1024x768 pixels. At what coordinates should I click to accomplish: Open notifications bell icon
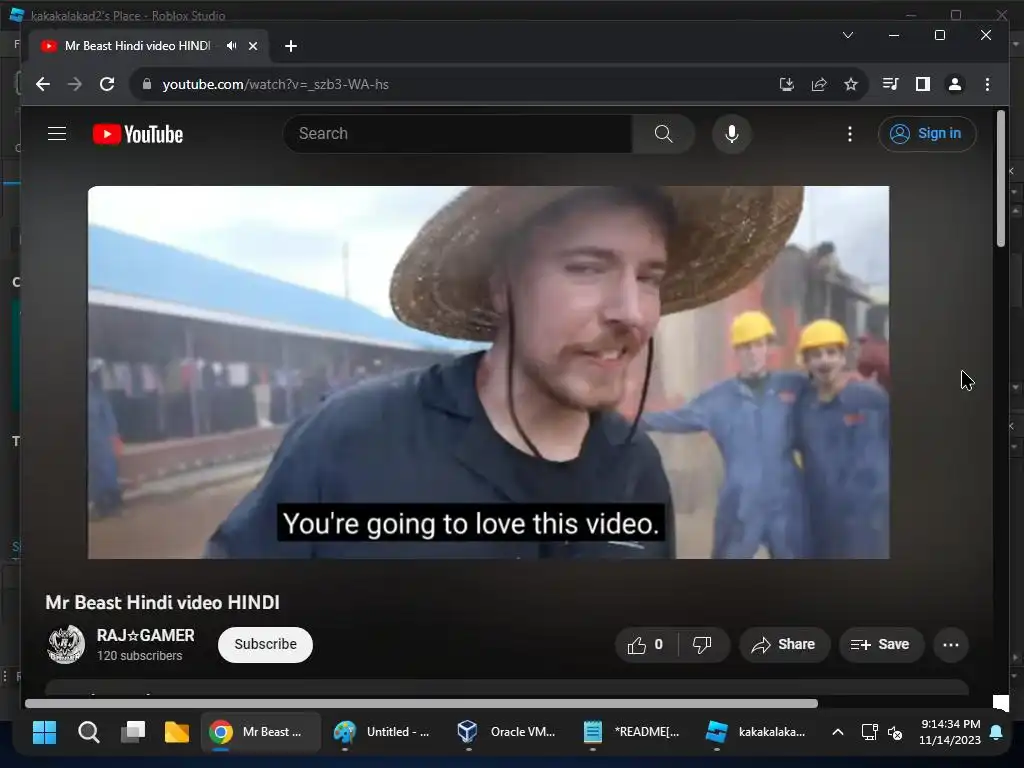coord(997,732)
